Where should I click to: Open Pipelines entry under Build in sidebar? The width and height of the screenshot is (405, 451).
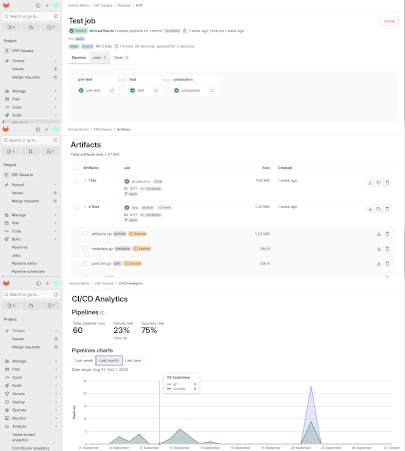click(x=20, y=247)
